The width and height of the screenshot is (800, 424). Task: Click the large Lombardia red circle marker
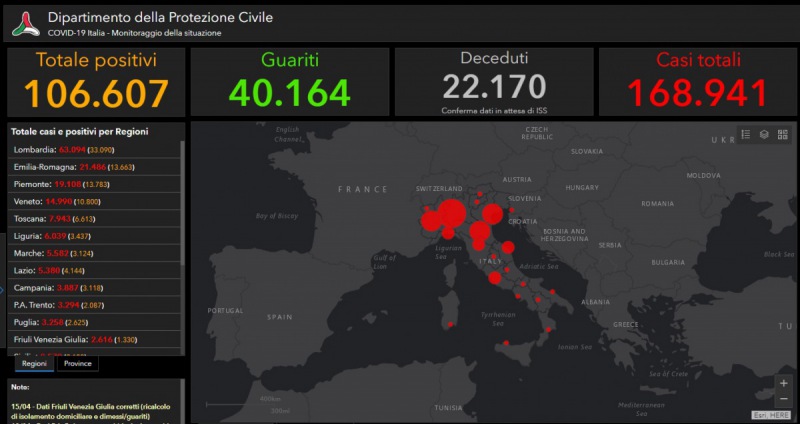pos(451,212)
